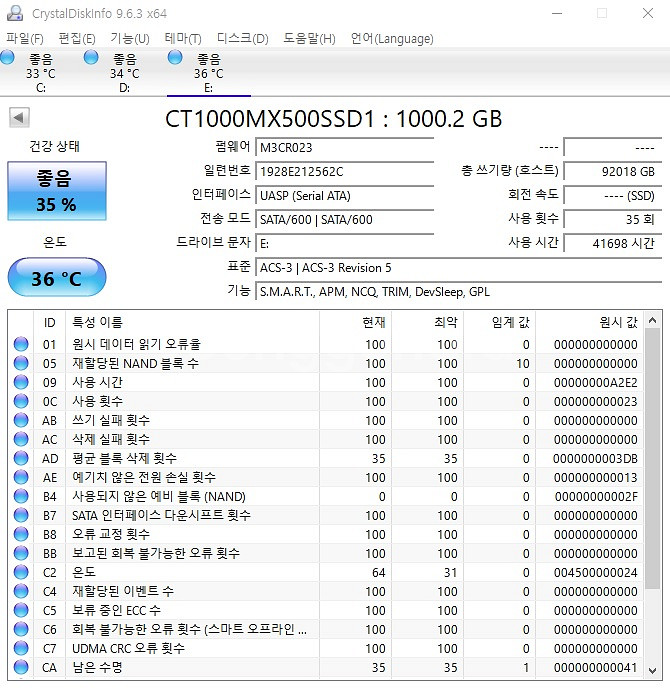Click power on count value 35 회
This screenshot has height=688, width=670.
click(x=613, y=219)
